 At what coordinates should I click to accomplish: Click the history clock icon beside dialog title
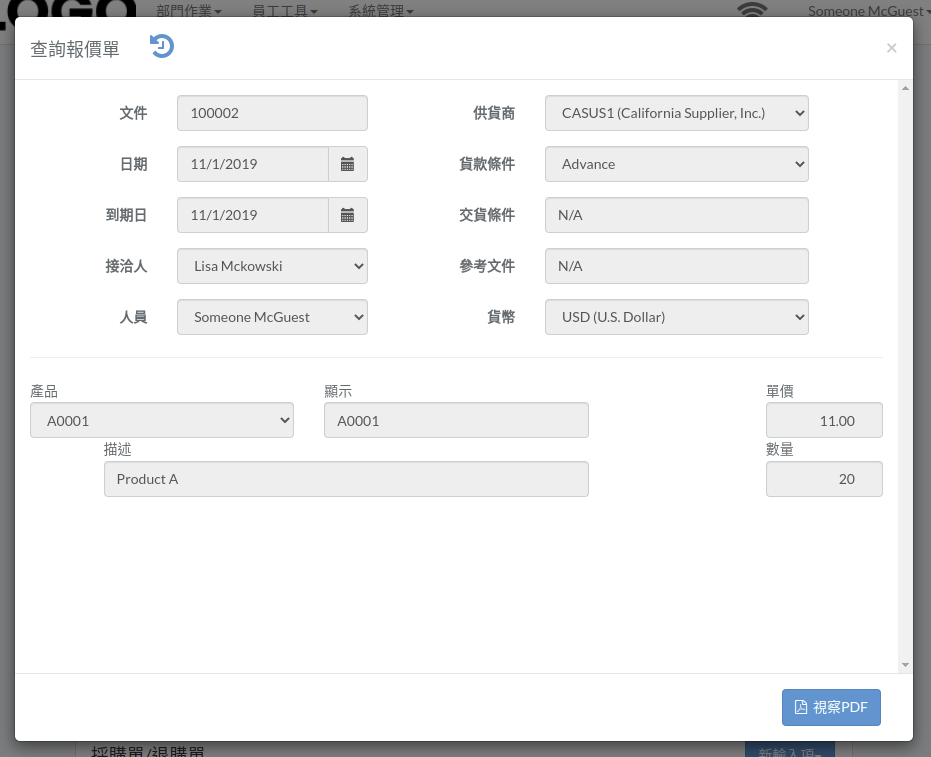coord(162,46)
